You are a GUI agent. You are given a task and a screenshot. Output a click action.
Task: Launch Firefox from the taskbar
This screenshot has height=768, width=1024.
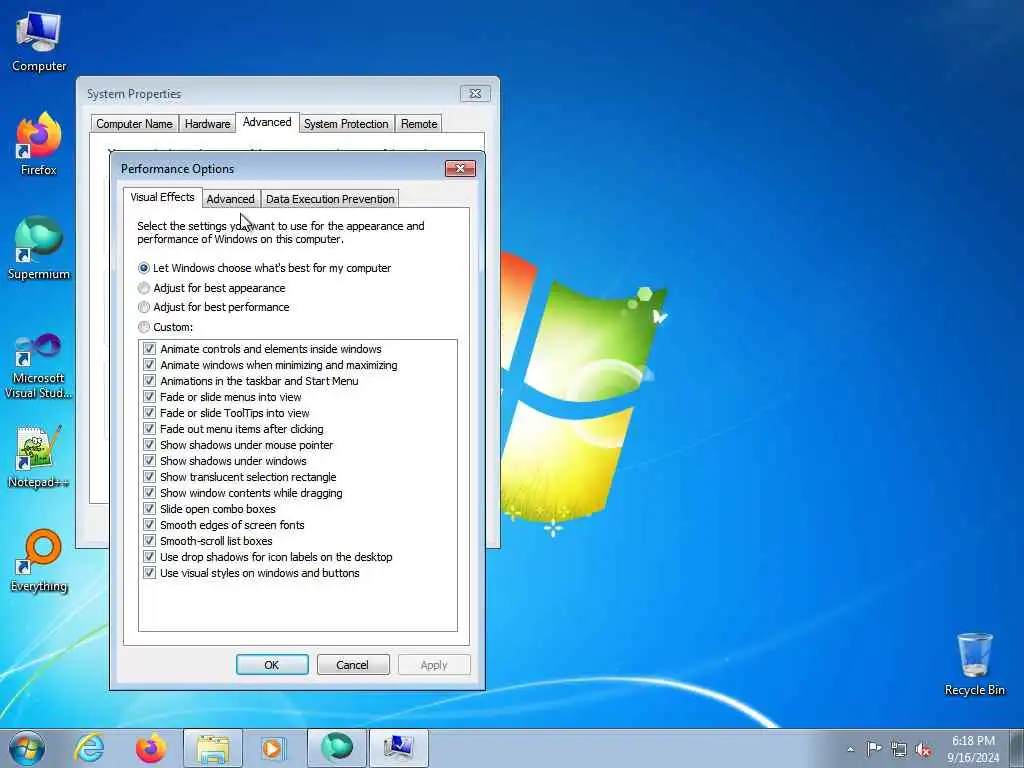pos(151,748)
